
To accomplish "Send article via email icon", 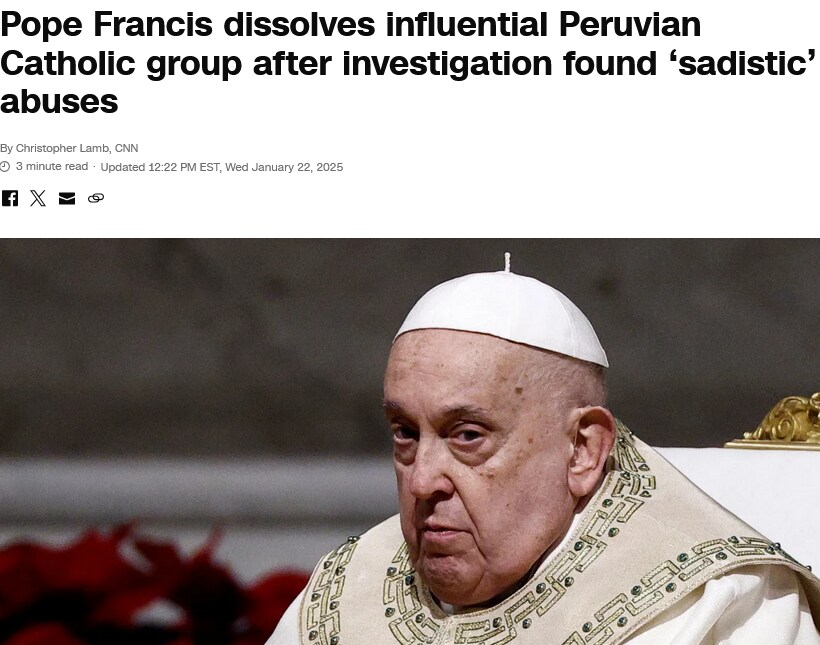I will click(67, 198).
